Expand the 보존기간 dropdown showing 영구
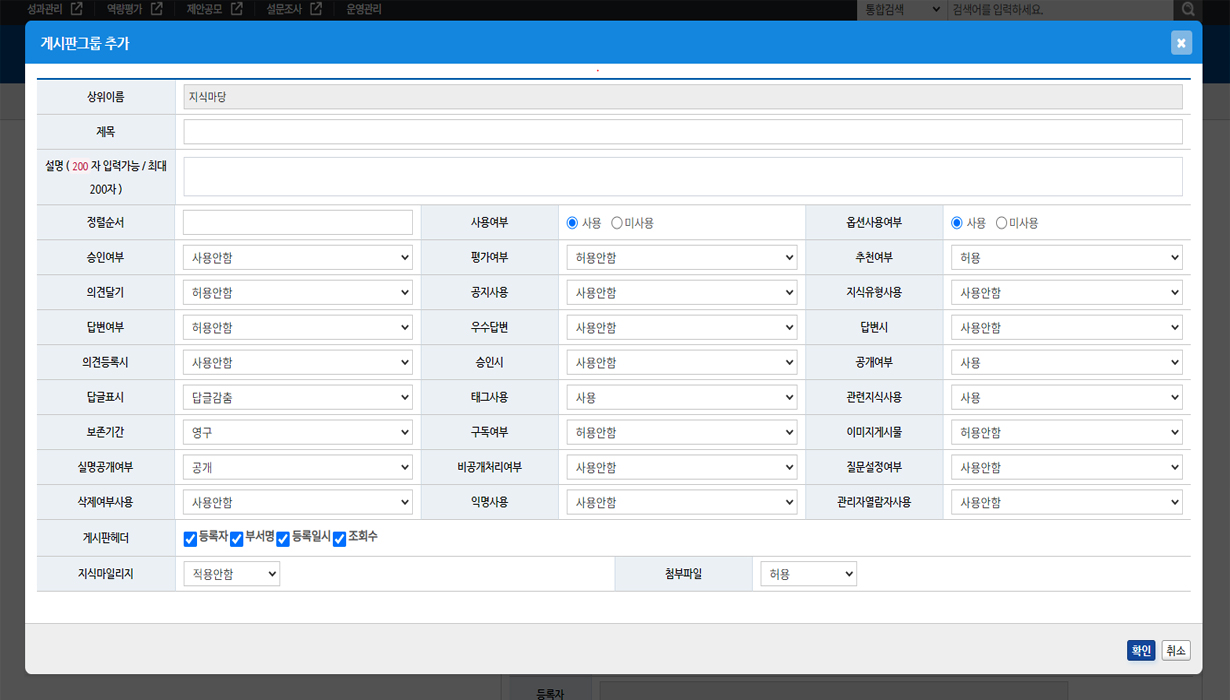Viewport: 1230px width, 700px height. point(298,433)
